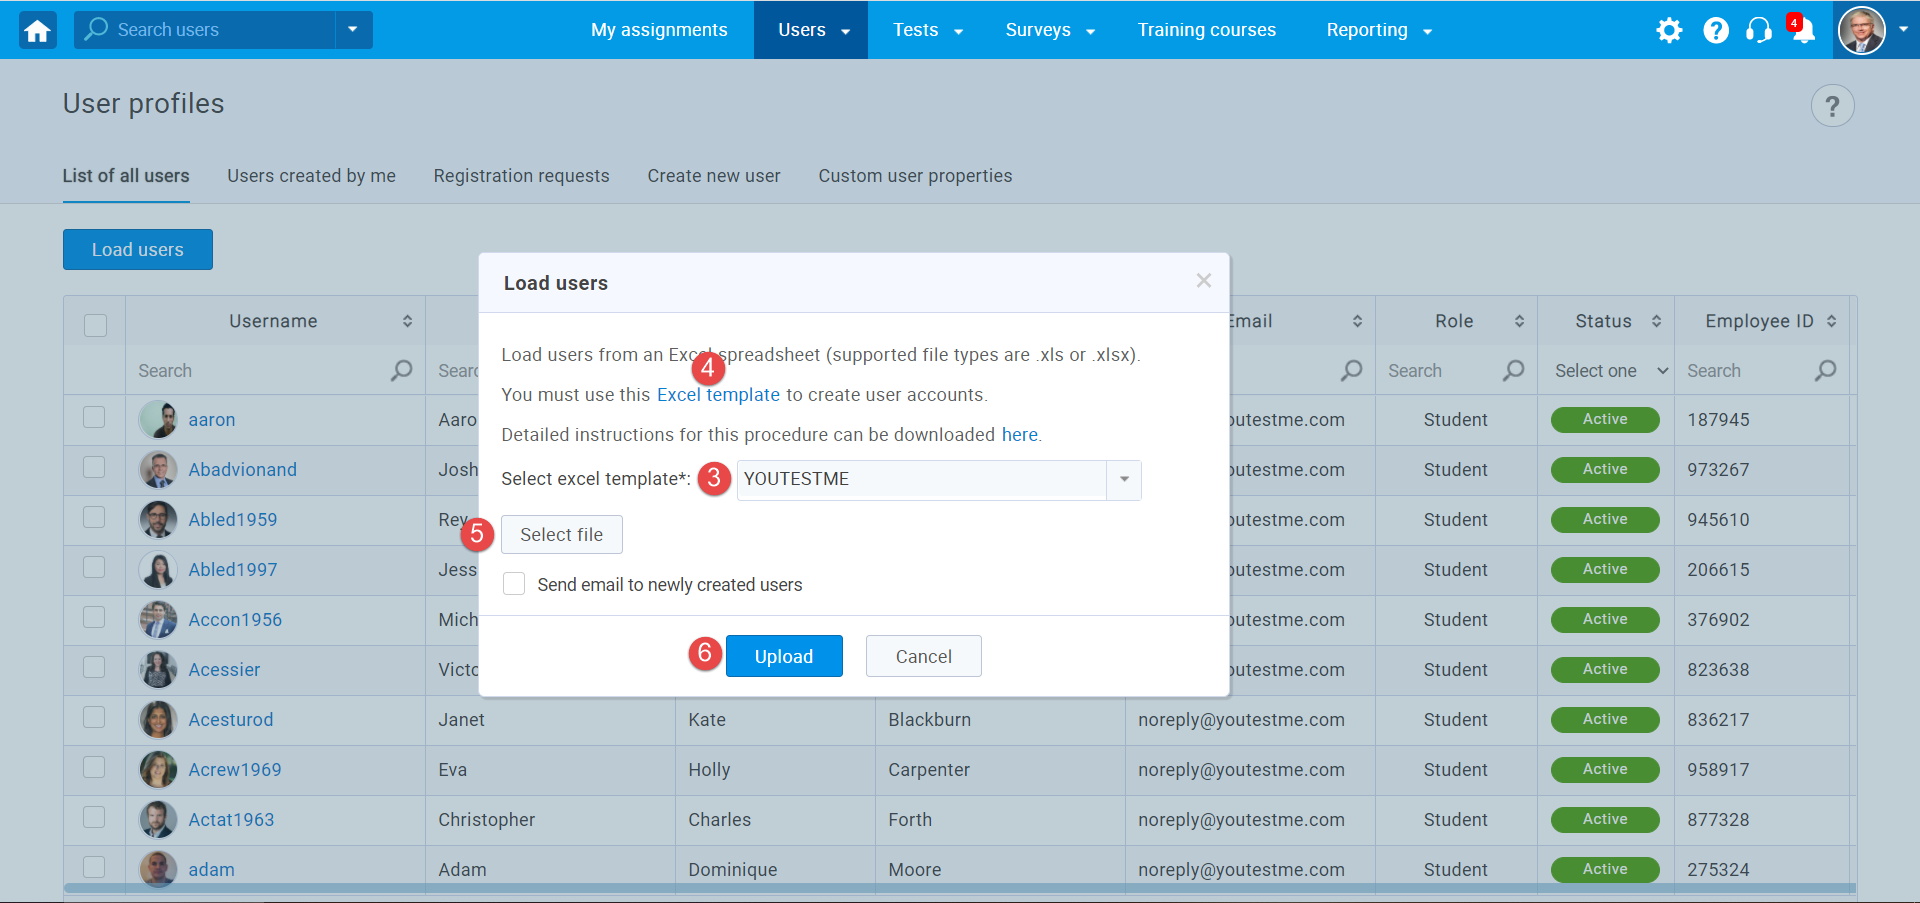
Task: Expand the YOUTESTME excel template dropdown
Action: pos(1124,480)
